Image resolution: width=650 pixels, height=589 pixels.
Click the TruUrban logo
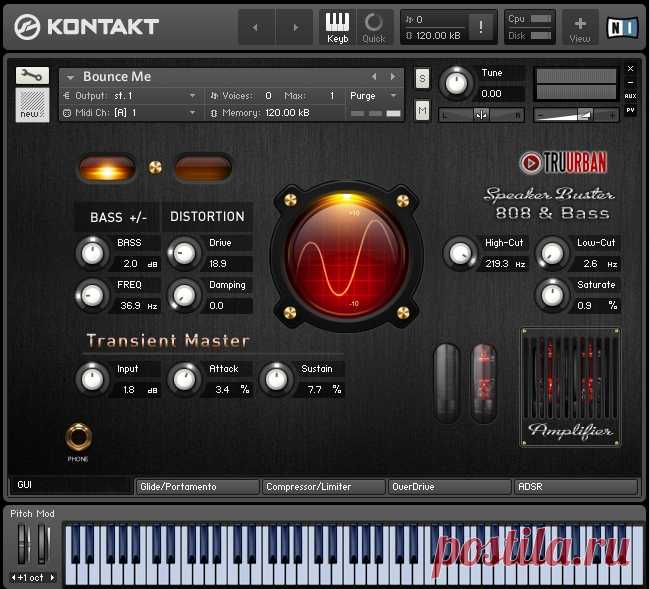click(x=563, y=162)
